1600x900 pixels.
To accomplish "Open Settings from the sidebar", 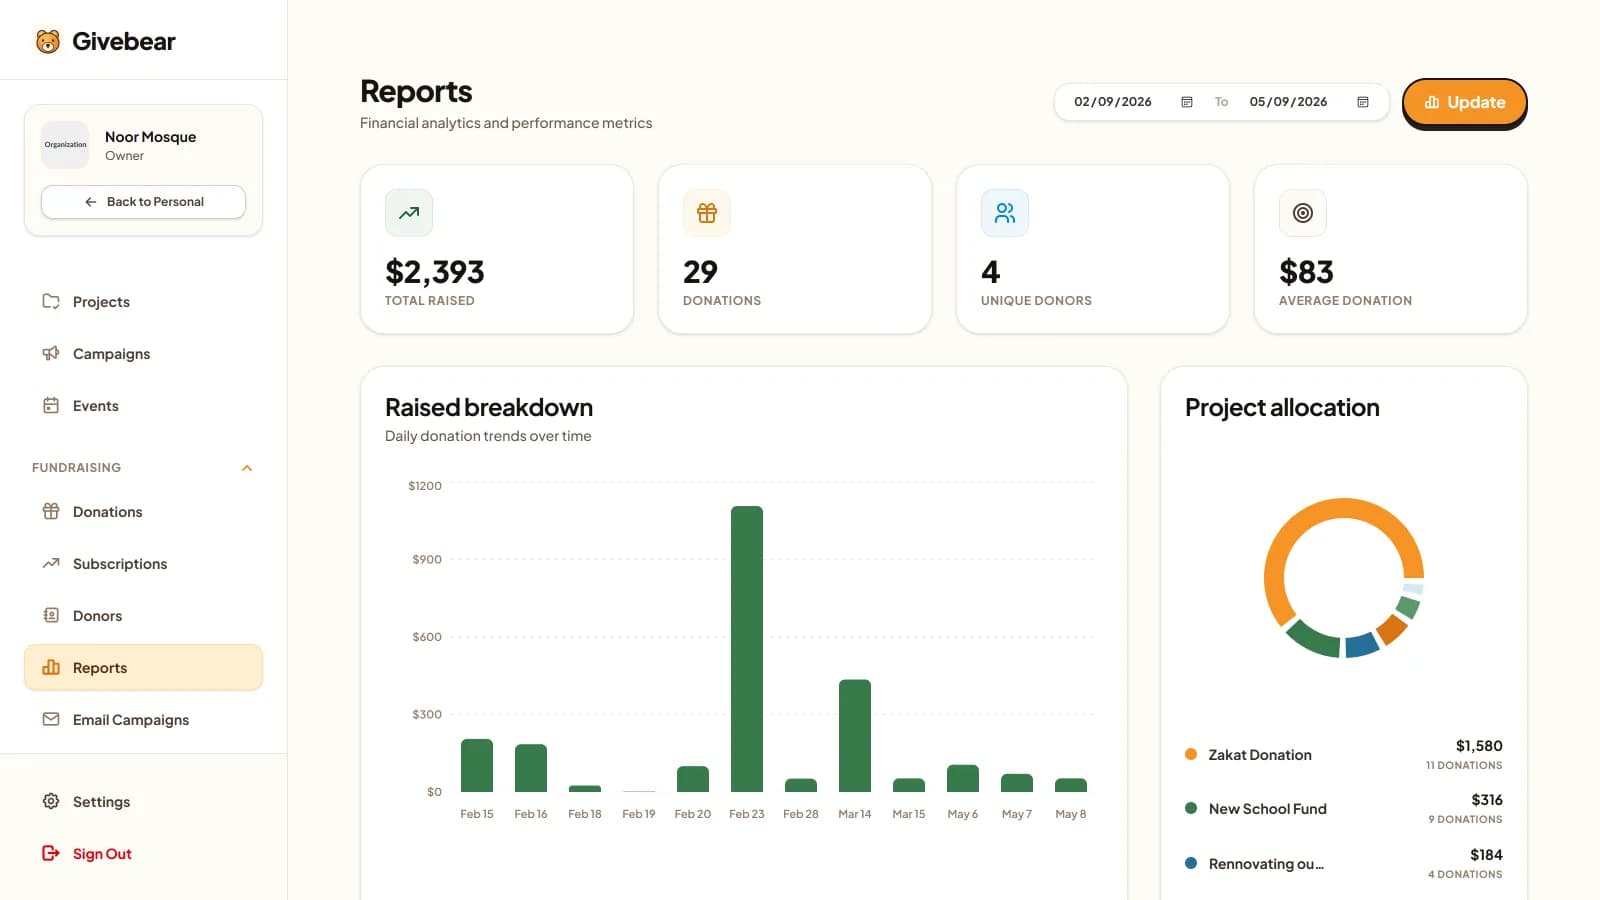I will (143, 801).
